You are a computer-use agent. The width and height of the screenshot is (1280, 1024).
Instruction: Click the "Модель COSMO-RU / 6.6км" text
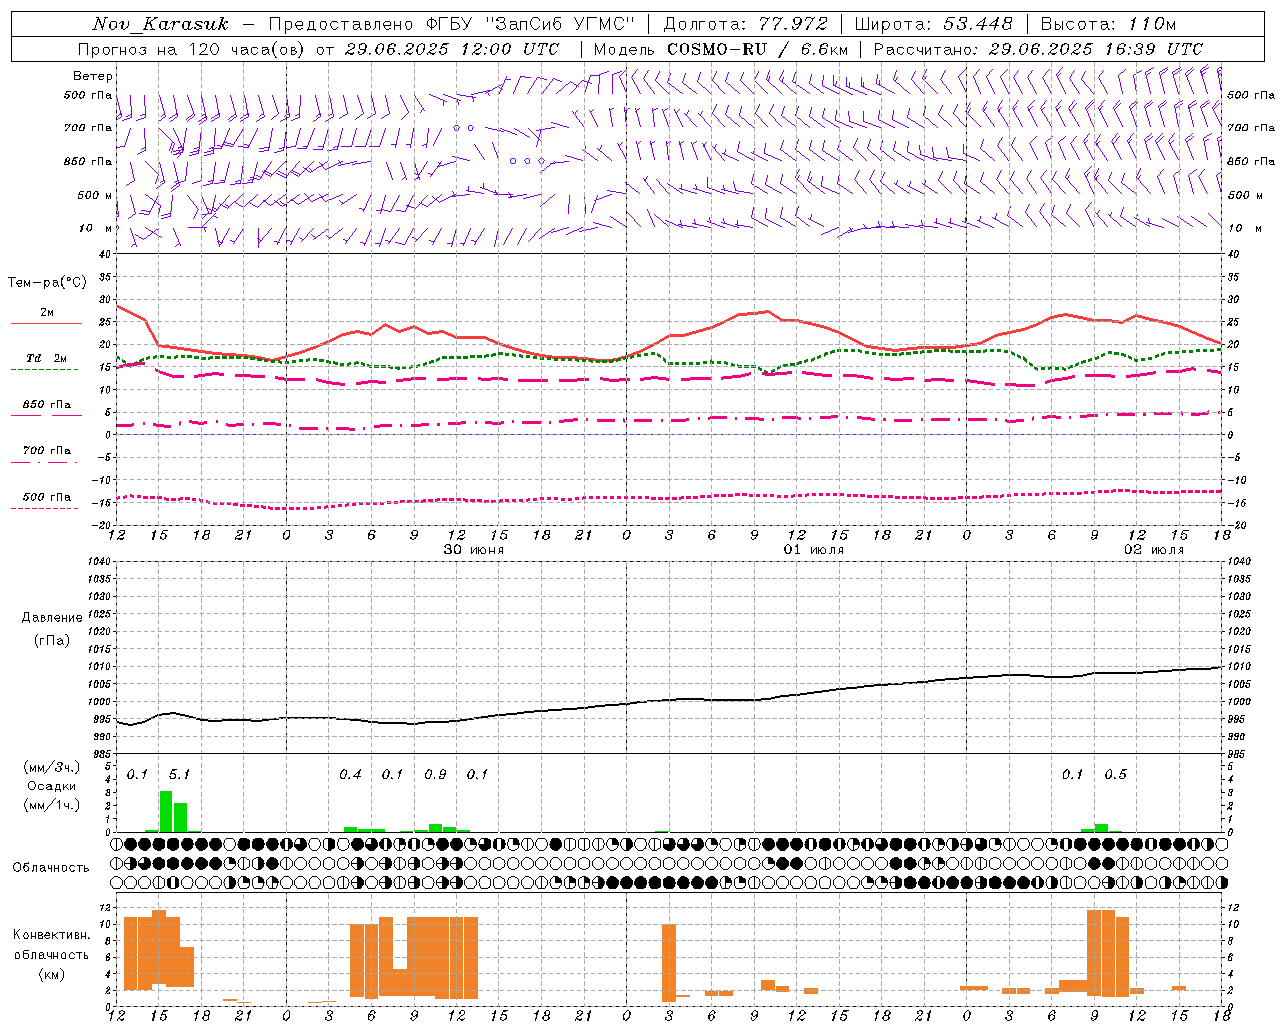pos(720,49)
